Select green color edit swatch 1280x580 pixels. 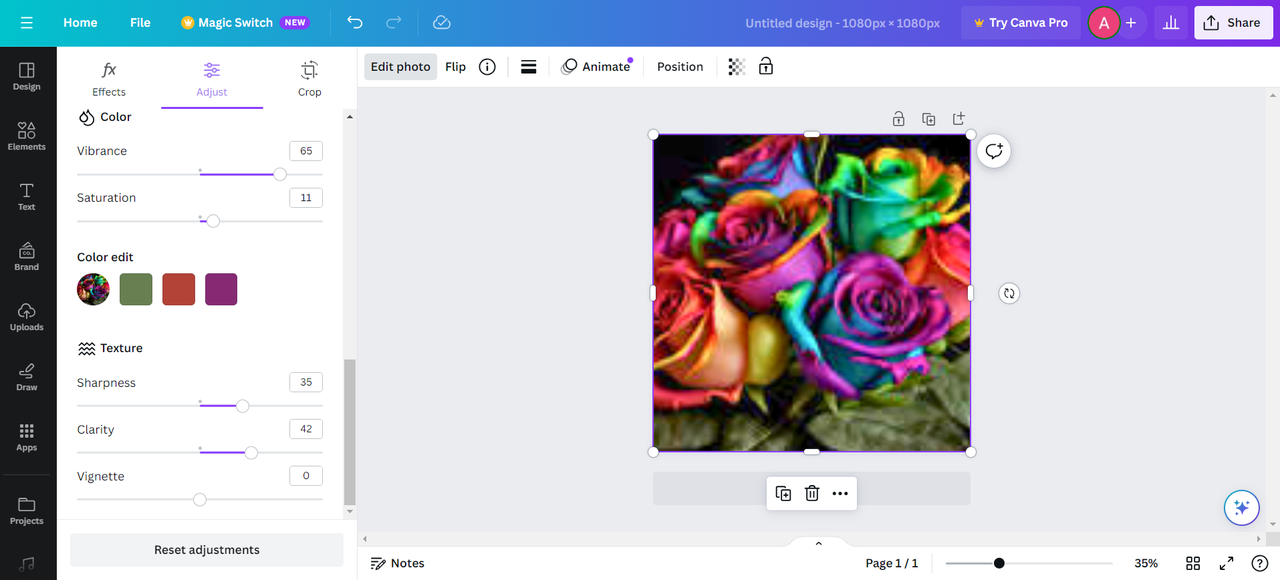tap(136, 289)
